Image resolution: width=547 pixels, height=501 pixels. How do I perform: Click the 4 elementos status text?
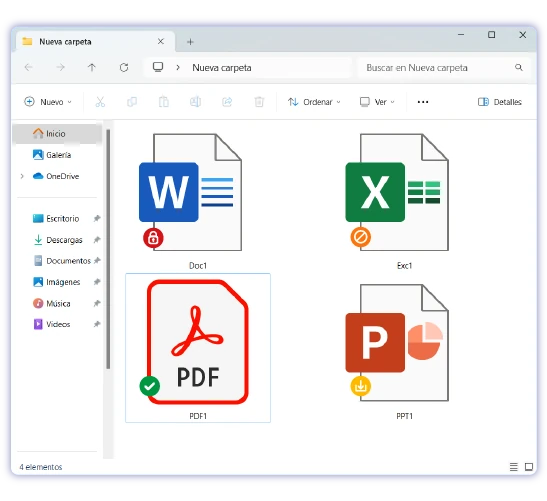41,467
